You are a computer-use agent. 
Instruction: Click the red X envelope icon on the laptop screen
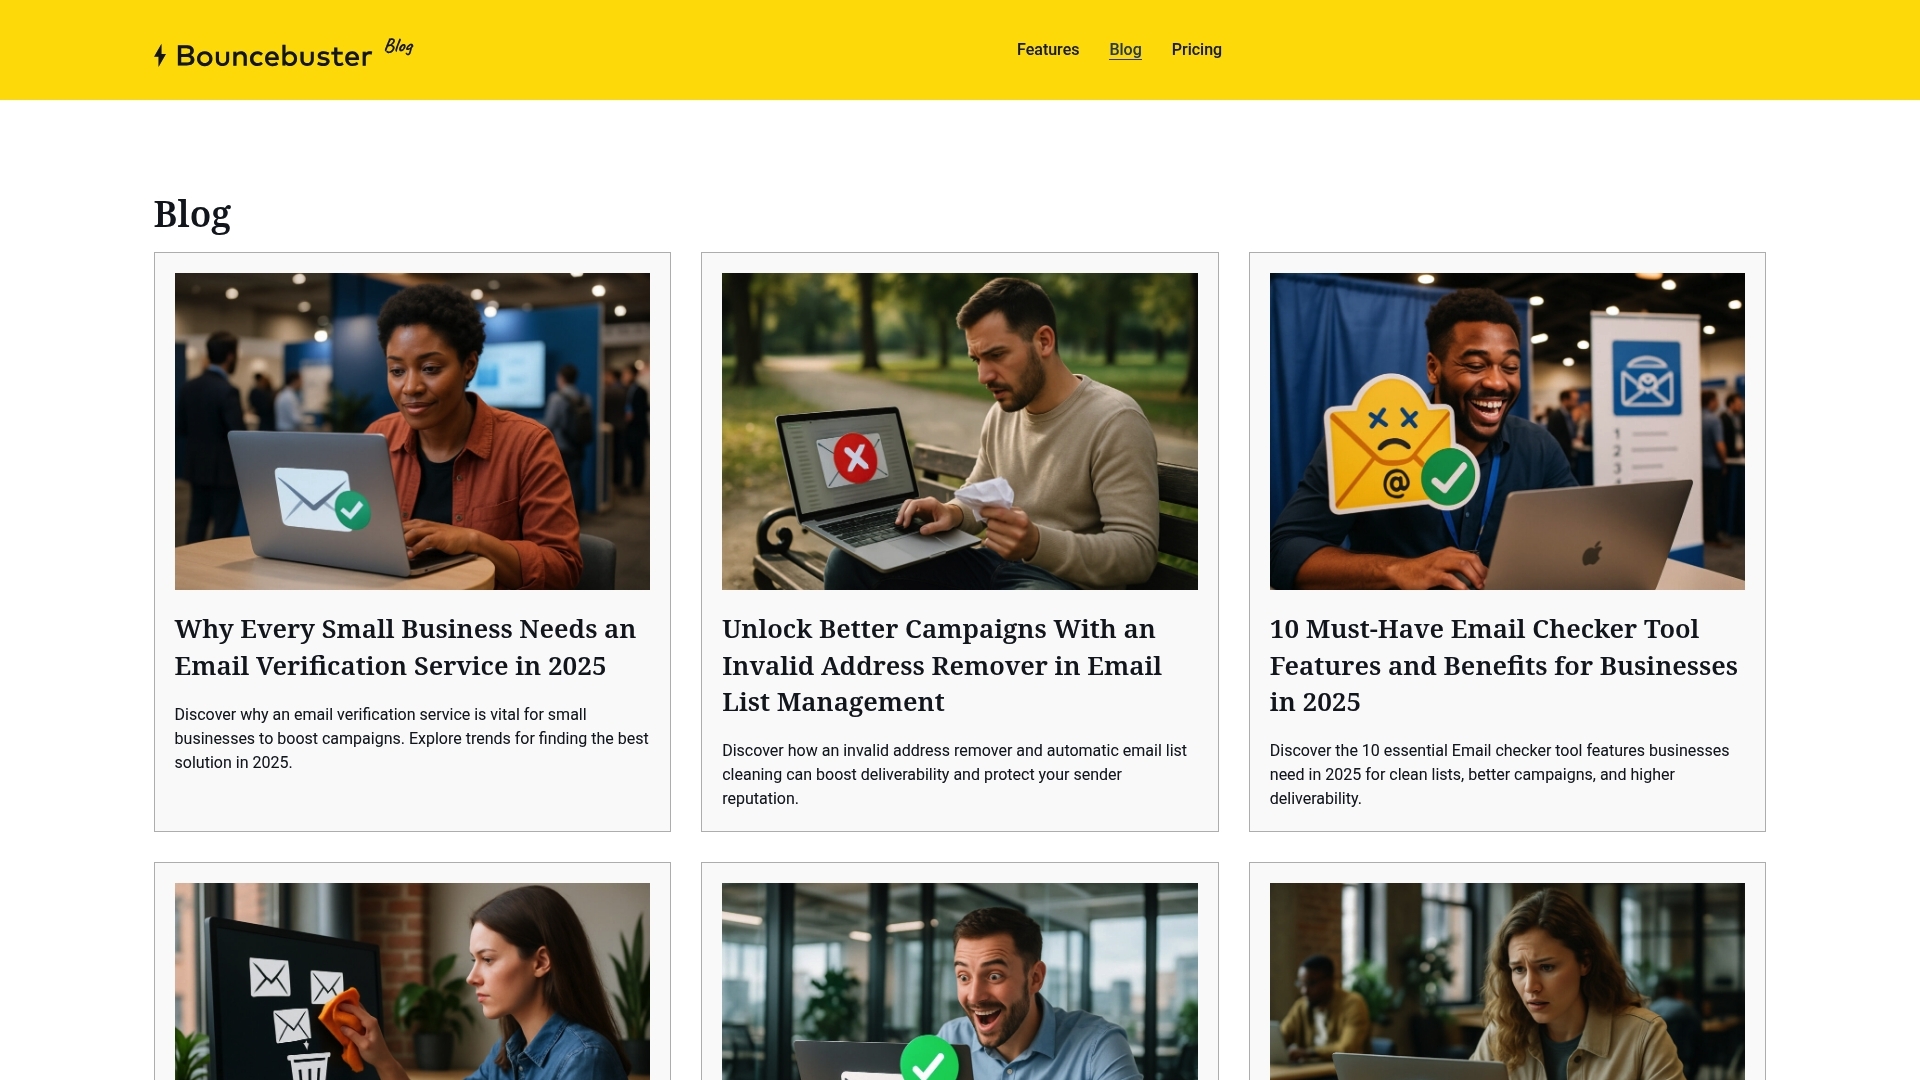853,459
